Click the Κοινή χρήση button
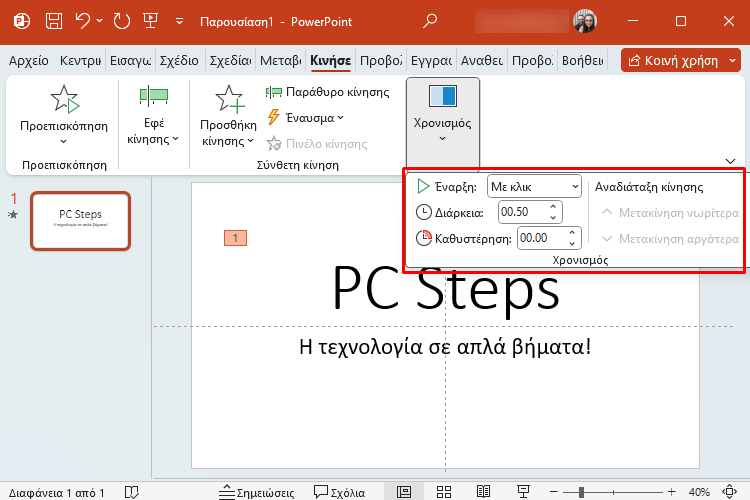 [673, 61]
